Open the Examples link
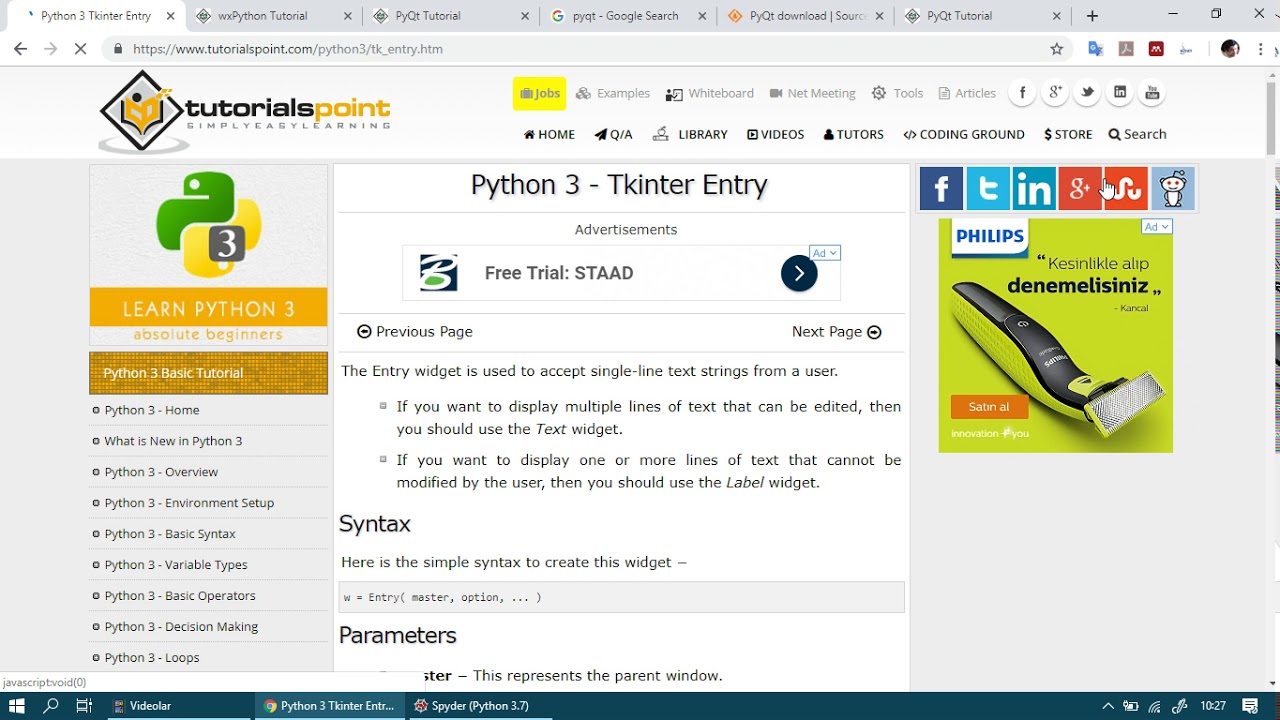This screenshot has width=1280, height=720. pos(613,93)
